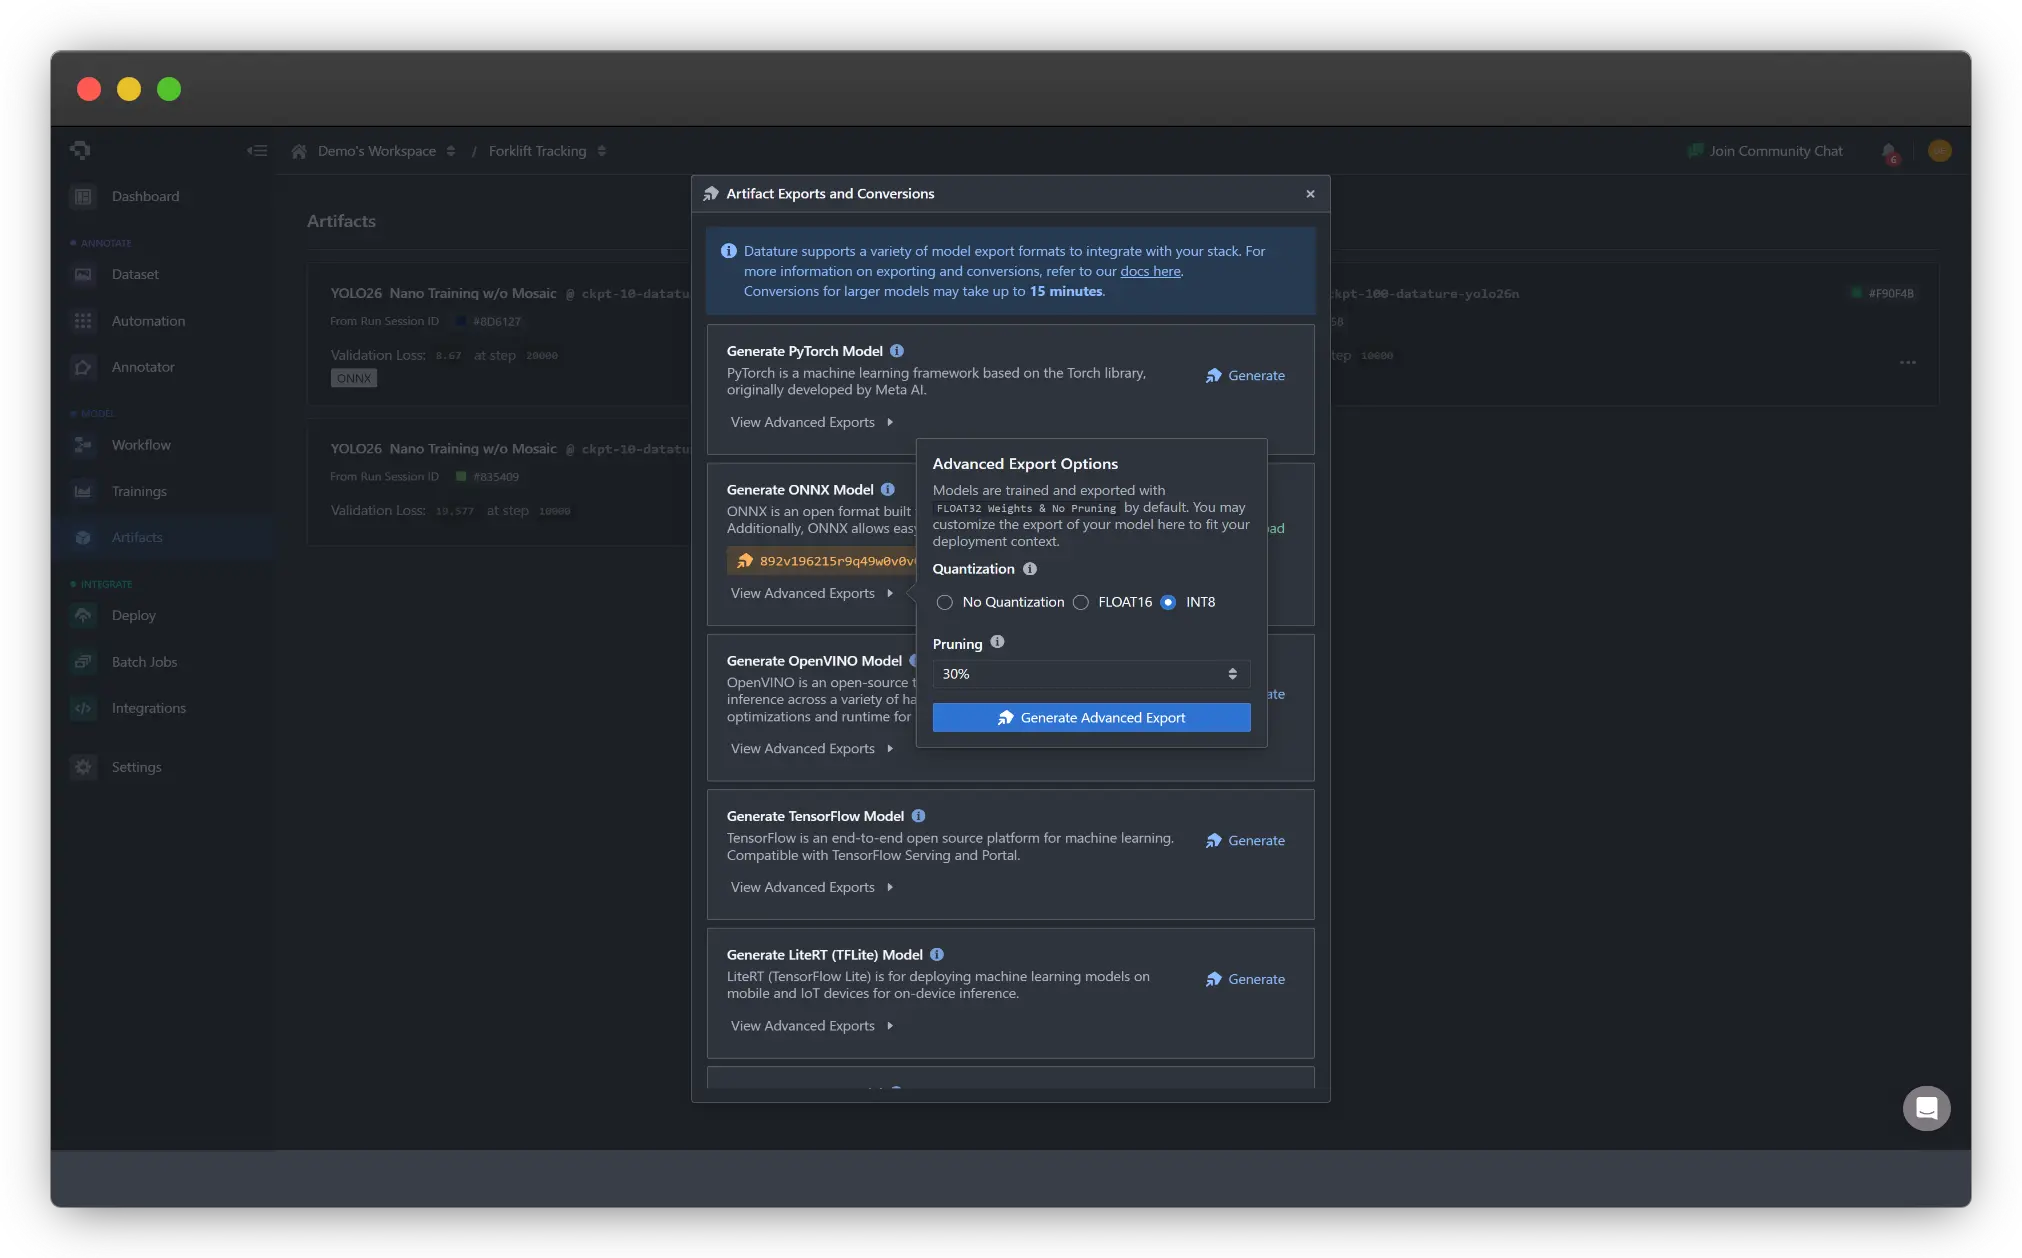
Task: Open Trainings in the sidebar
Action: tap(139, 491)
